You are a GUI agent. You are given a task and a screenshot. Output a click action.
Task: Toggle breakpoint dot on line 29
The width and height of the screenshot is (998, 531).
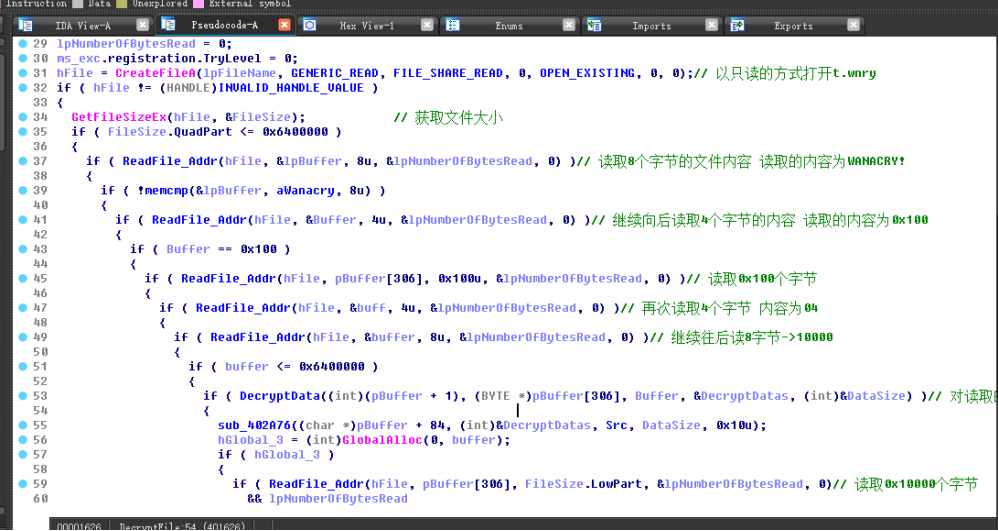coord(23,43)
